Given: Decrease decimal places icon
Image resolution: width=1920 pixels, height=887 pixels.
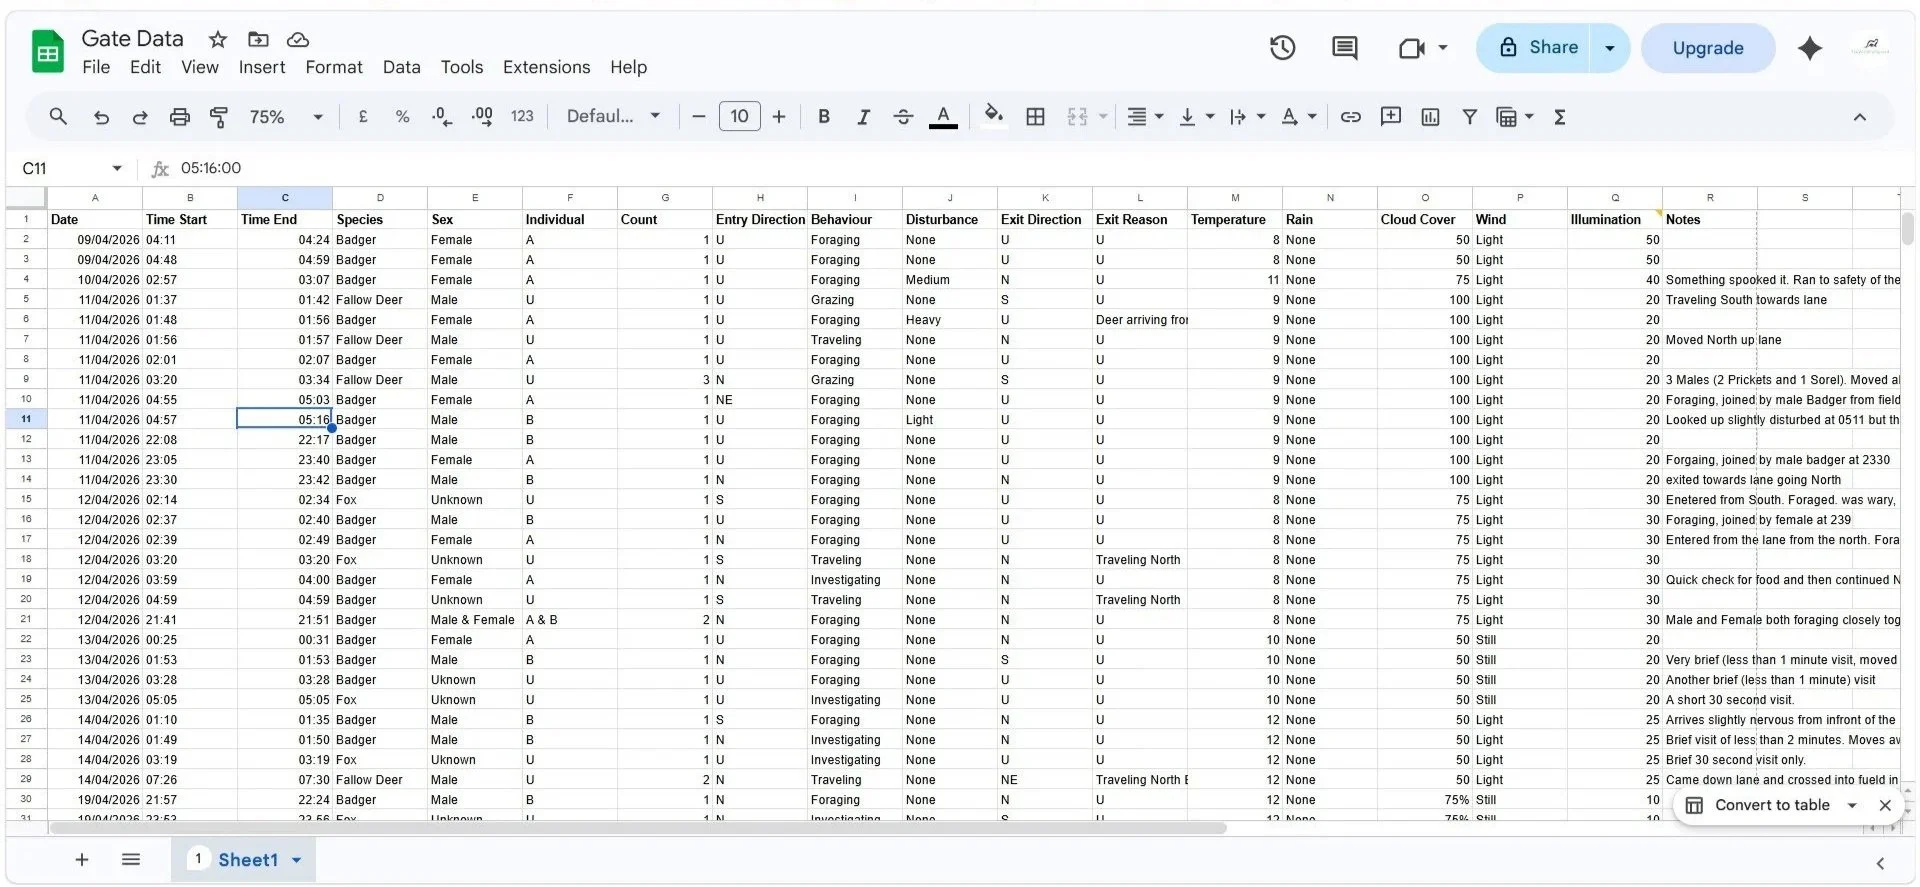Looking at the screenshot, I should pos(442,117).
